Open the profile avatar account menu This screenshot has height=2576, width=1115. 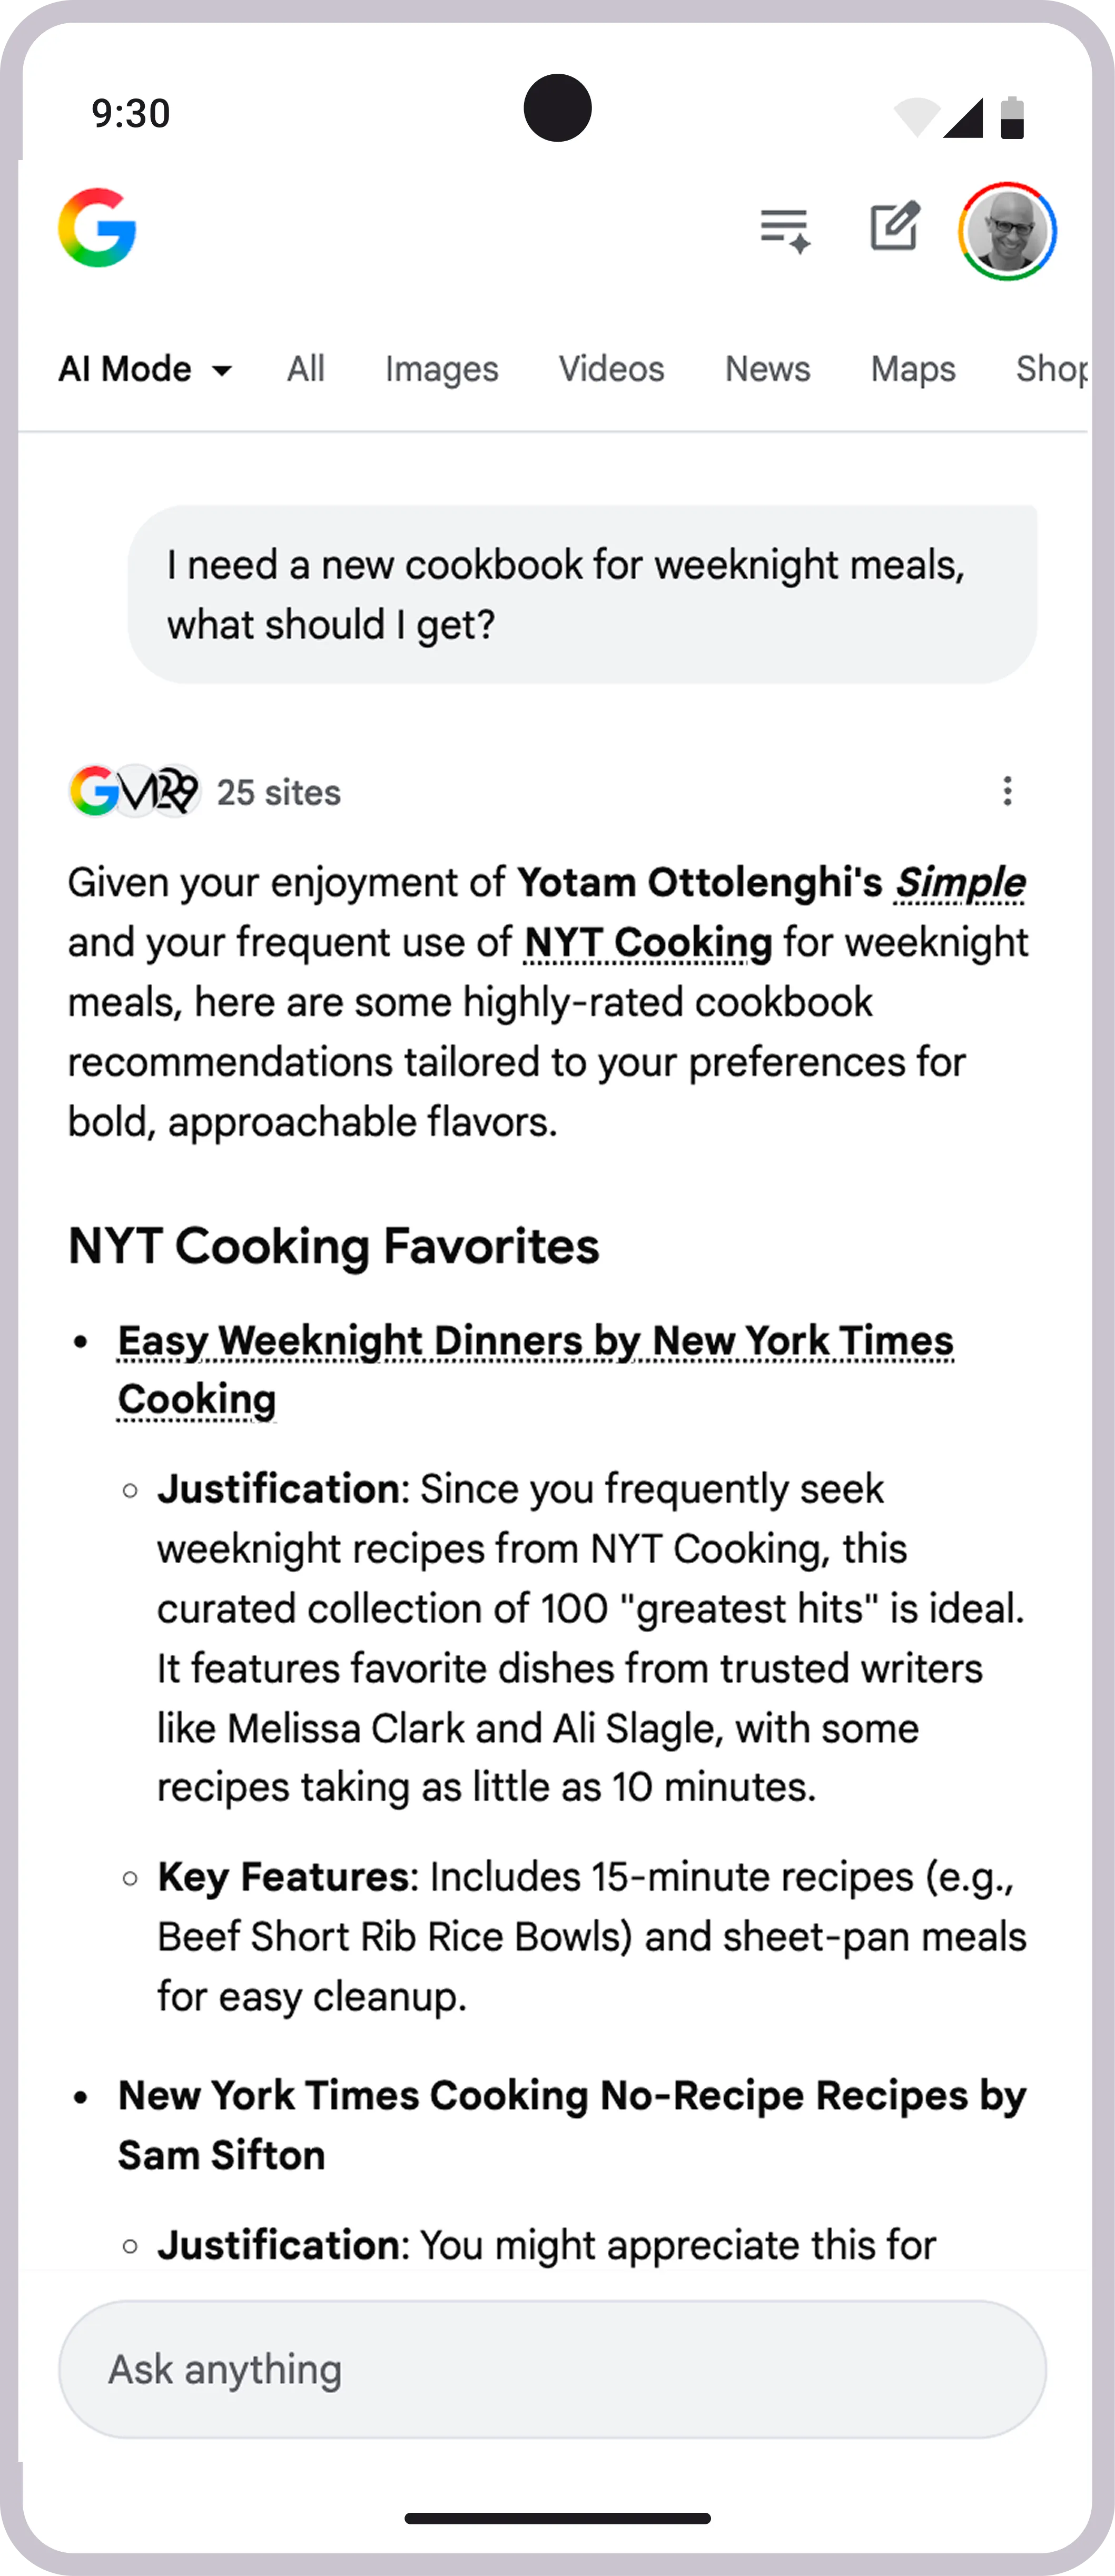coord(1007,231)
